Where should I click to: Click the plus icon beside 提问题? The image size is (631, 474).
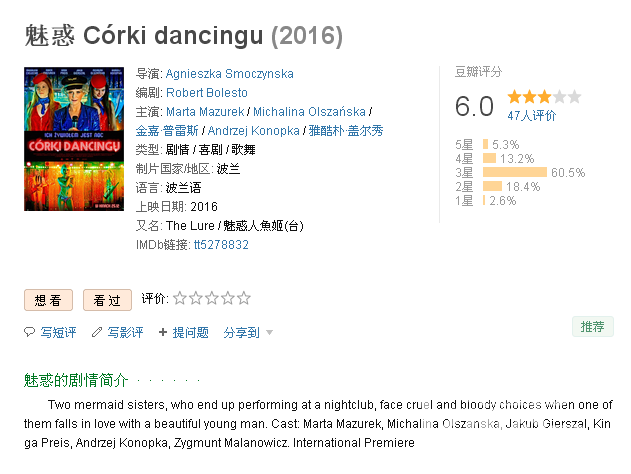(163, 332)
